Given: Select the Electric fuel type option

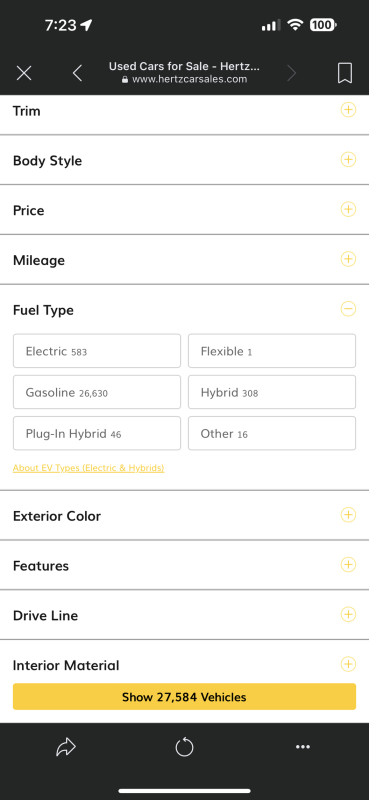Looking at the screenshot, I should pos(97,351).
